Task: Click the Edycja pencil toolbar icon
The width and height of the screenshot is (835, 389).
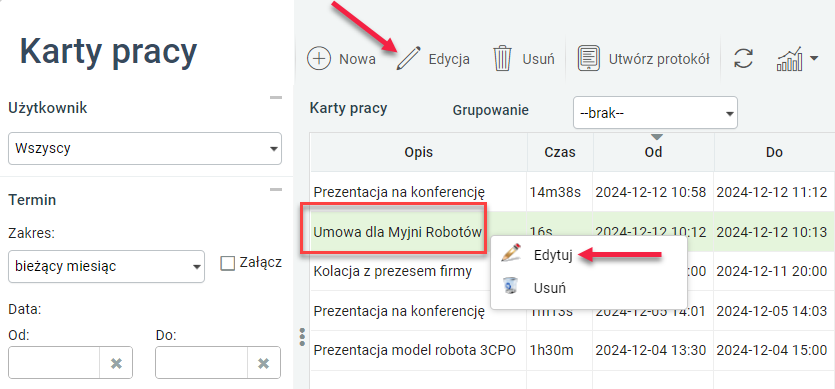Action: tap(408, 59)
